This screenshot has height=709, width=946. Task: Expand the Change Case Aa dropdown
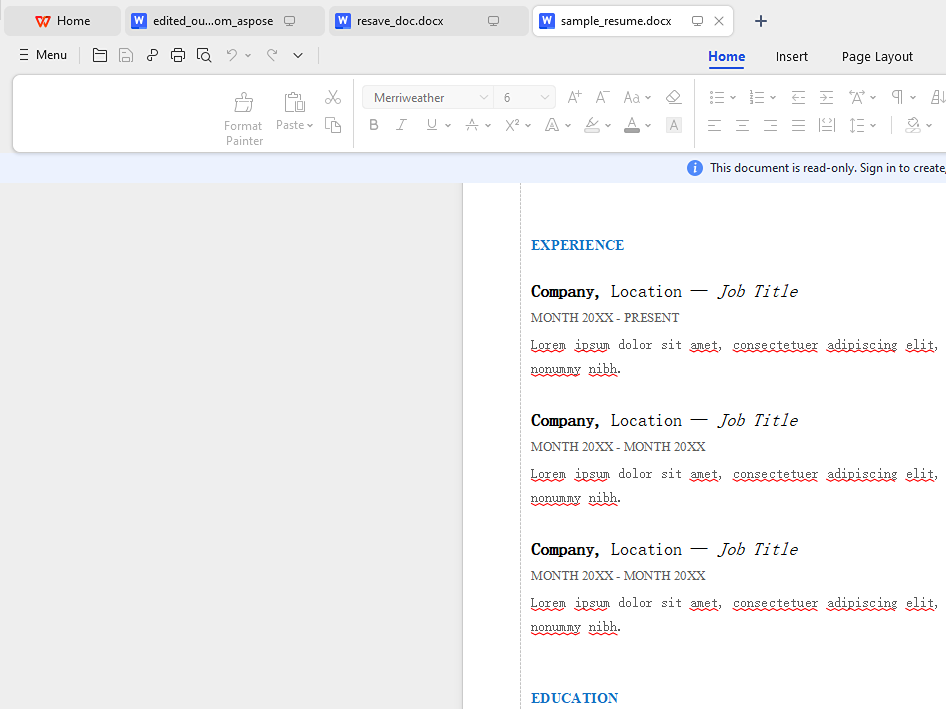[648, 97]
